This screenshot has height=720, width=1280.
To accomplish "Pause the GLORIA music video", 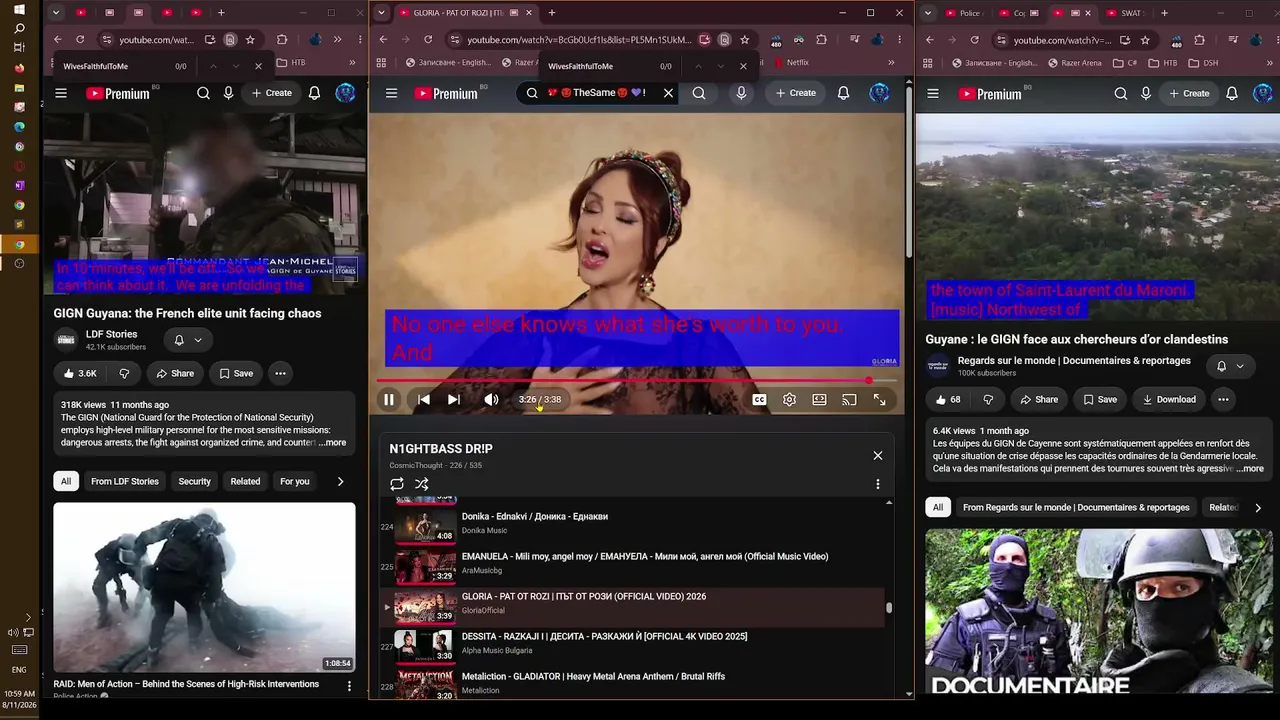I will (389, 400).
